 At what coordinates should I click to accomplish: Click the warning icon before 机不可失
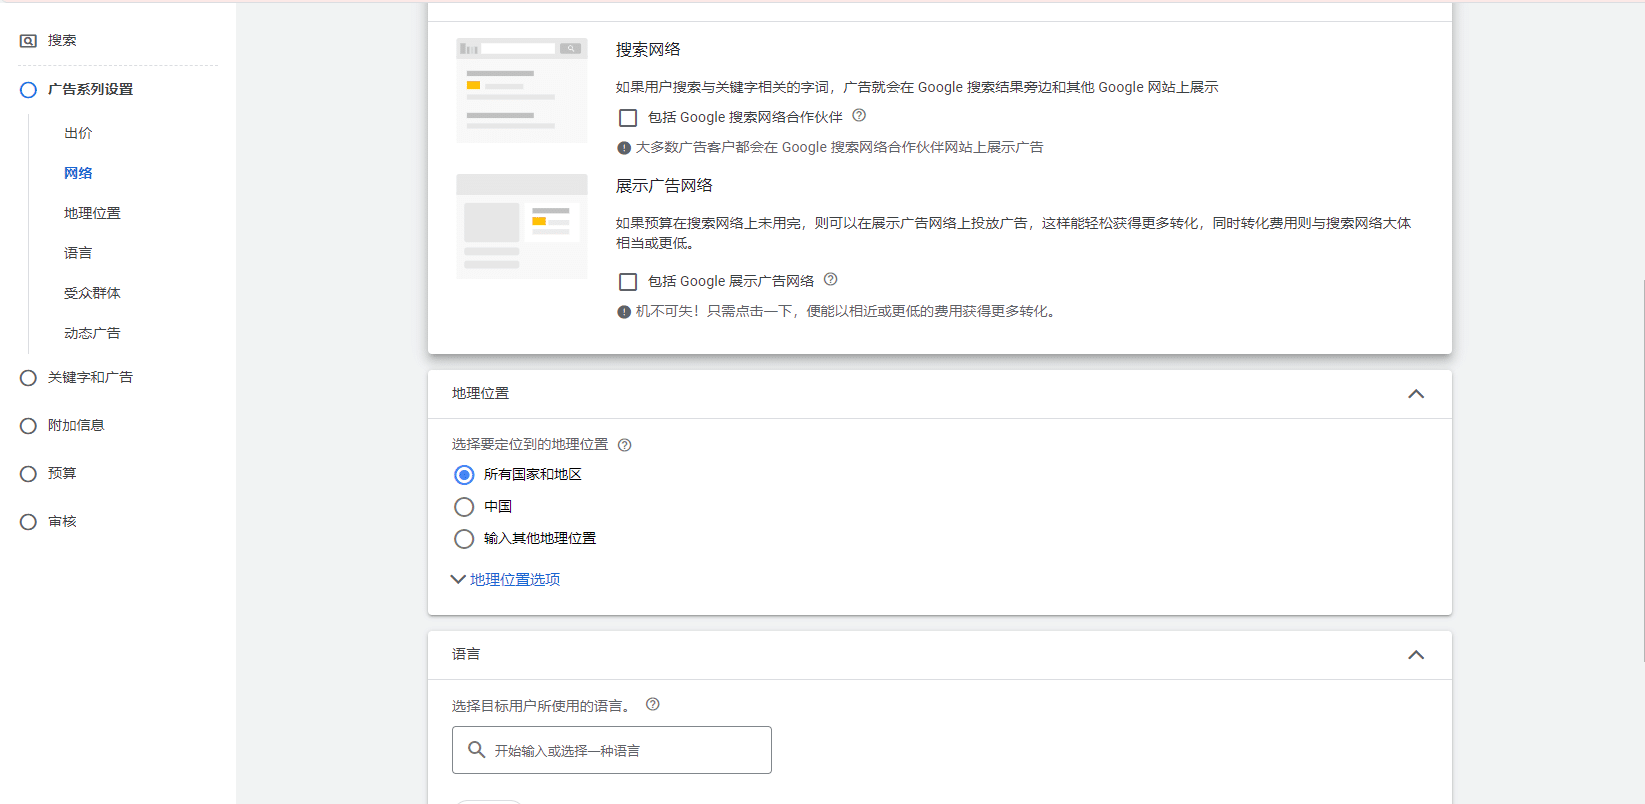click(624, 312)
